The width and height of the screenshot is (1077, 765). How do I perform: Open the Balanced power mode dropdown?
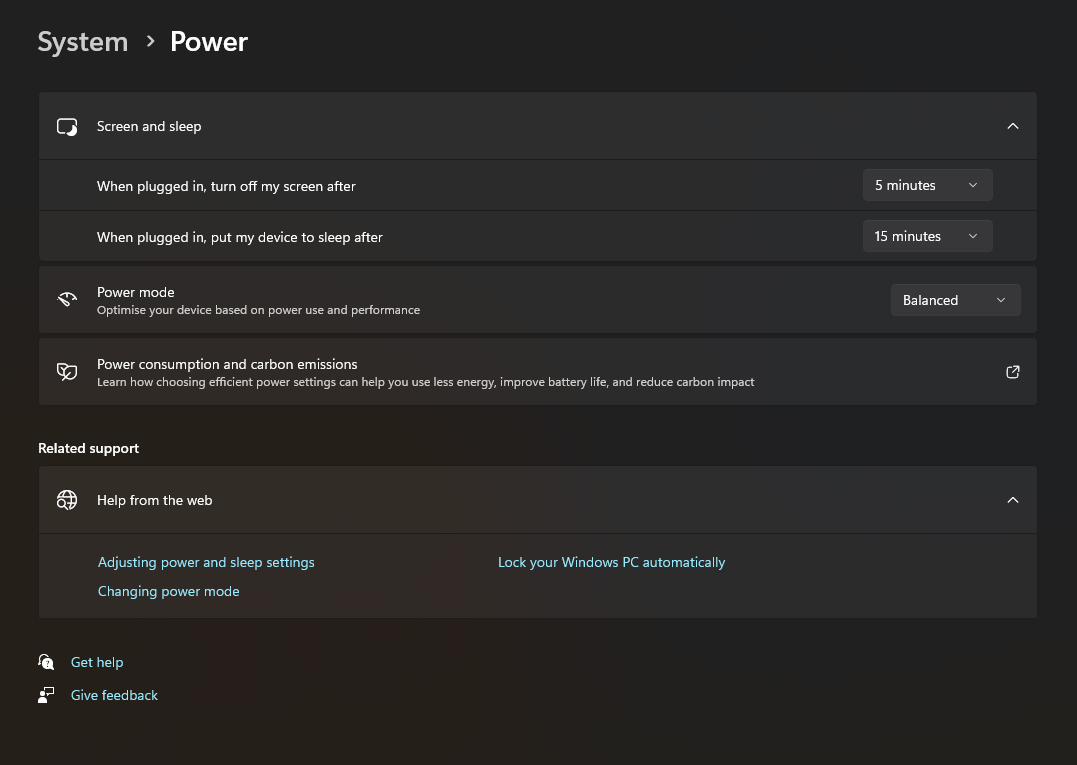coord(955,300)
